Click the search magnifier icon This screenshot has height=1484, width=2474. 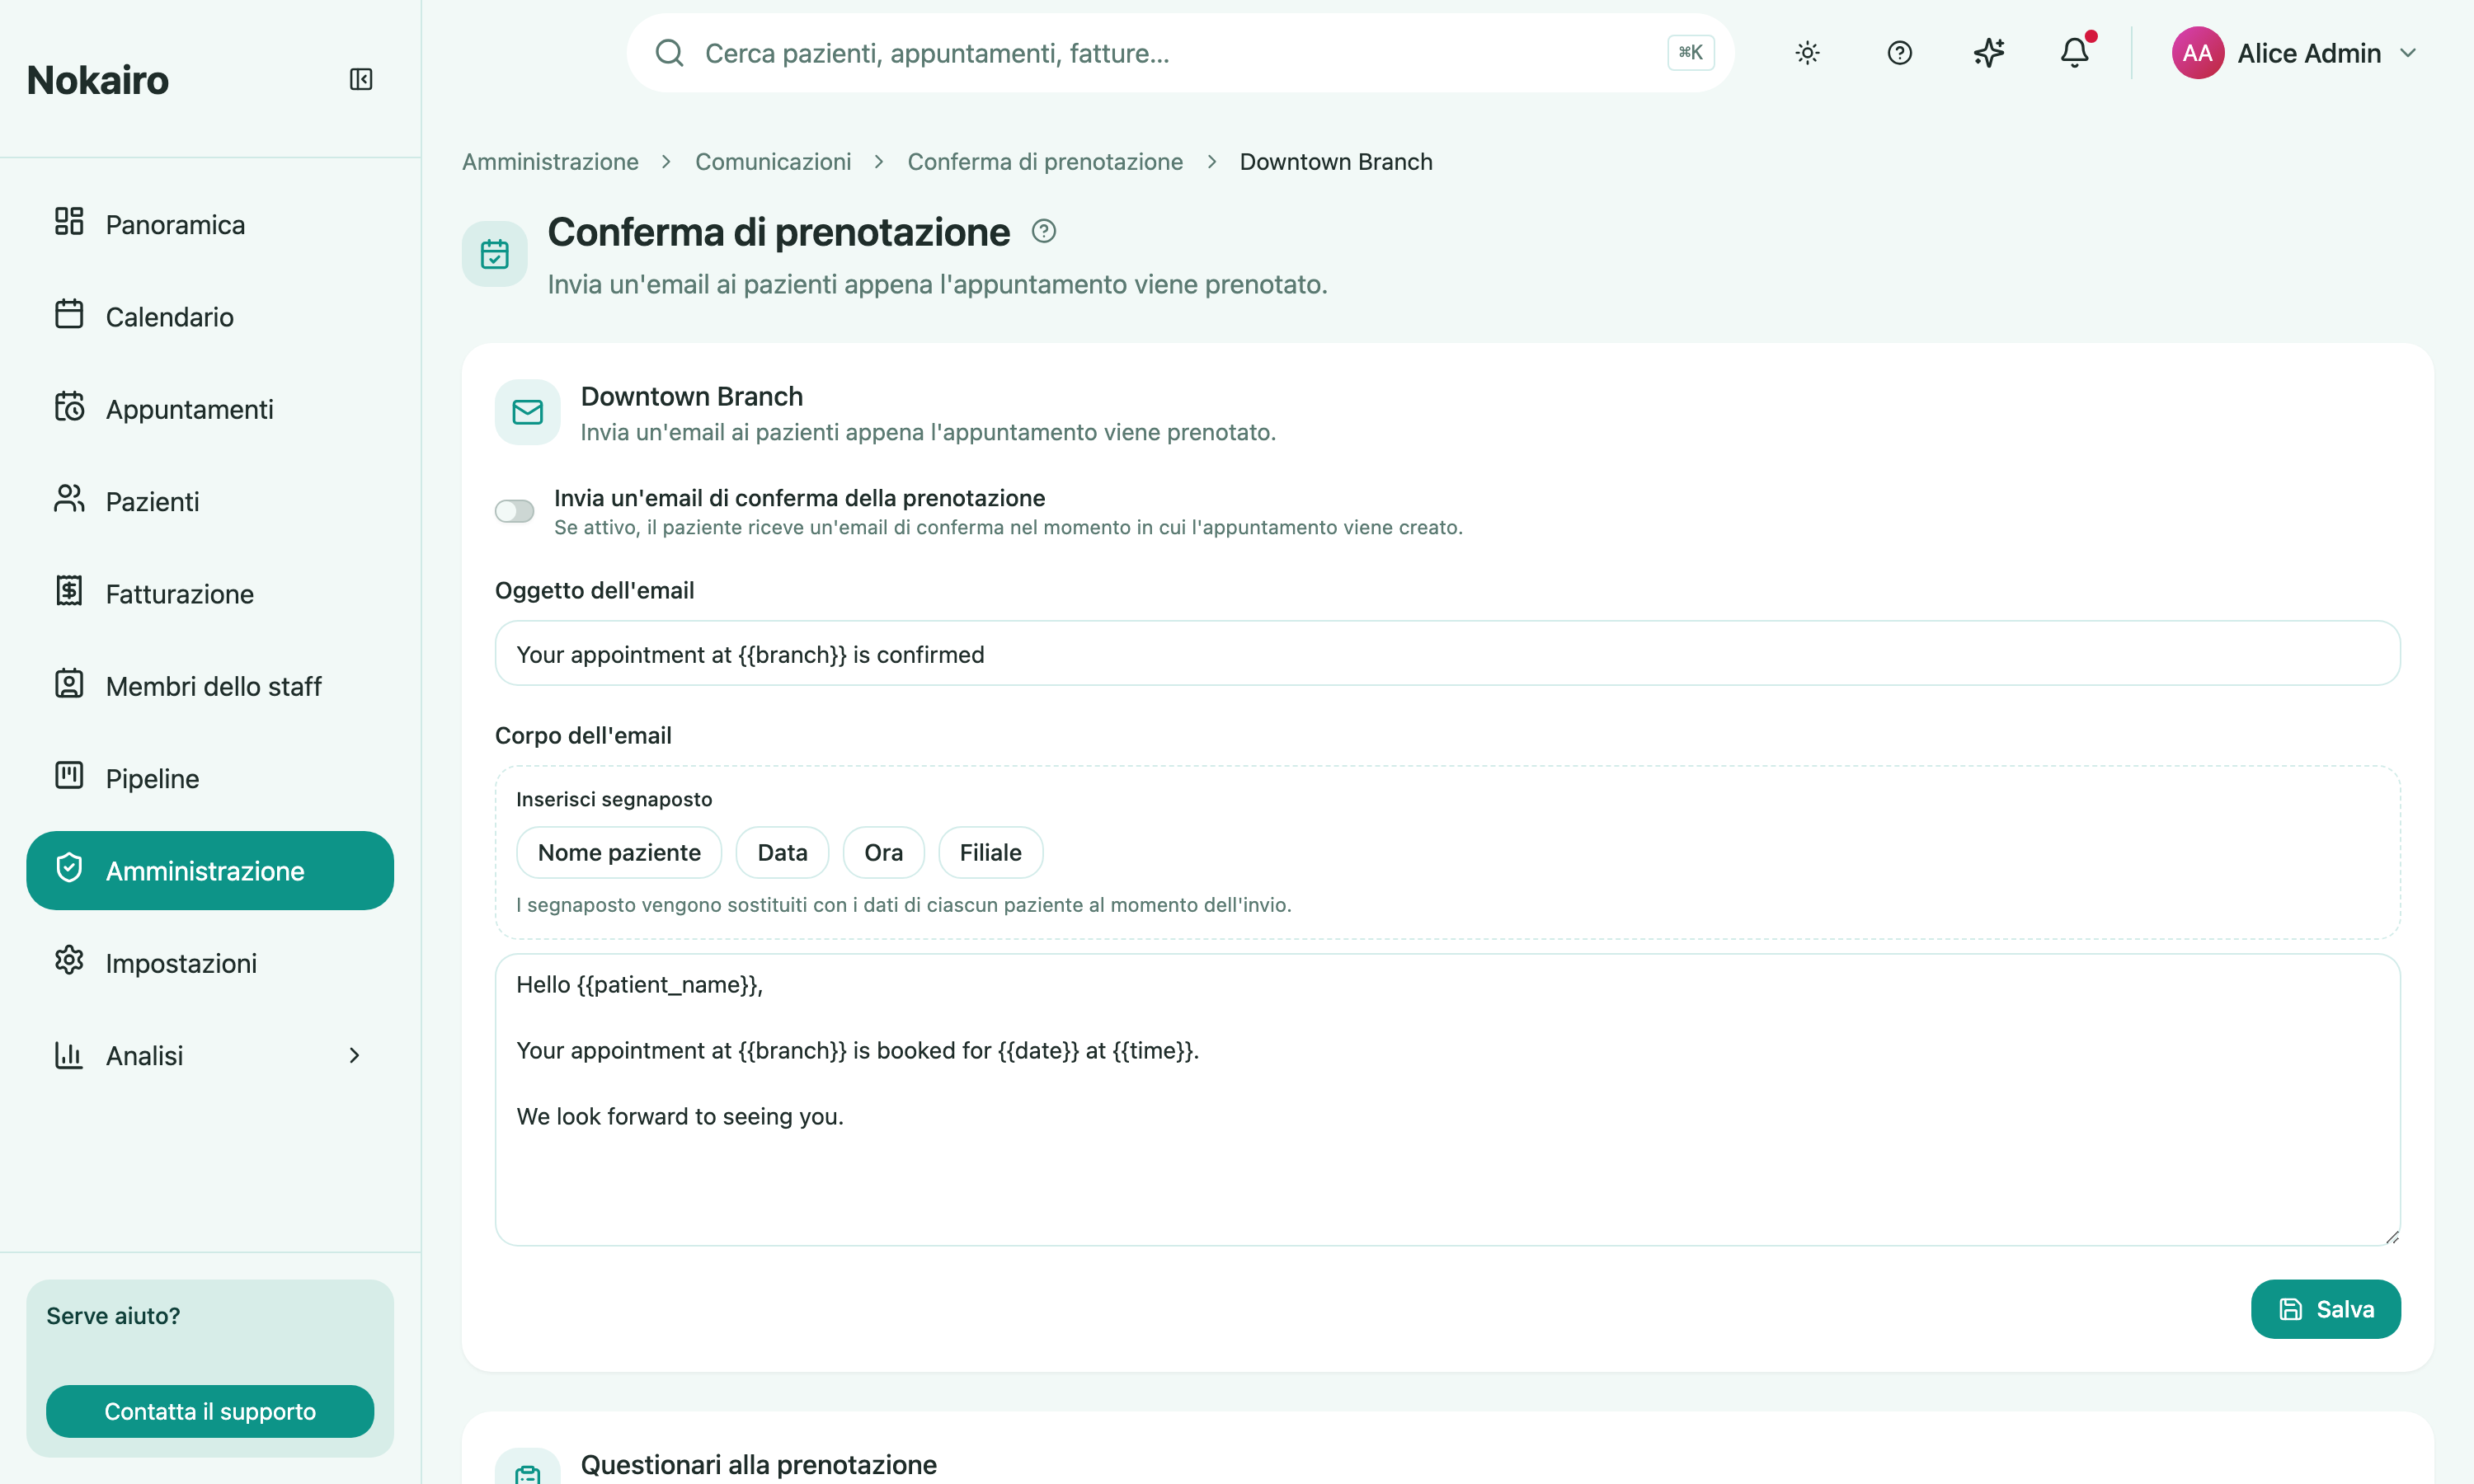[x=669, y=53]
